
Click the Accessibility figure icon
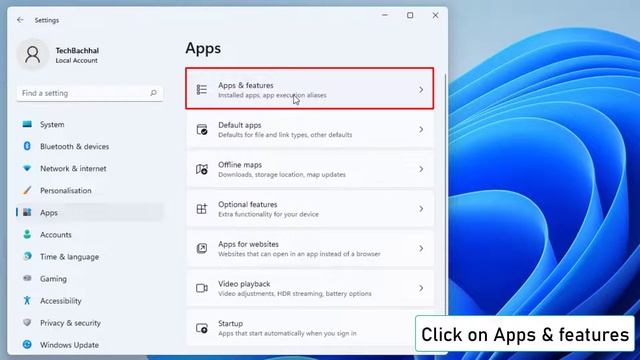point(27,300)
